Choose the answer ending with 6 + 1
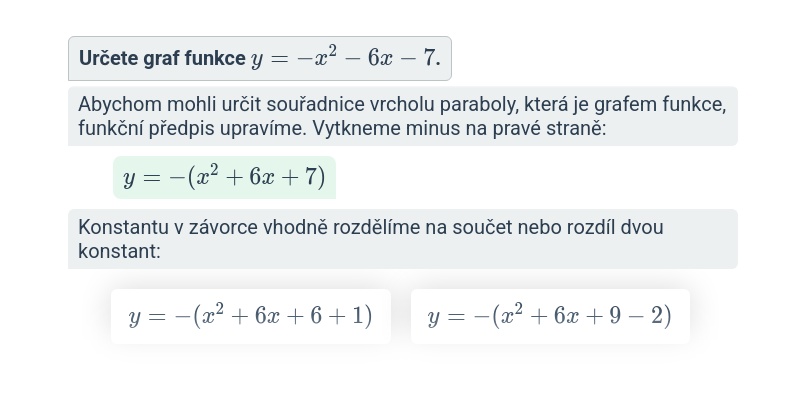 point(250,316)
